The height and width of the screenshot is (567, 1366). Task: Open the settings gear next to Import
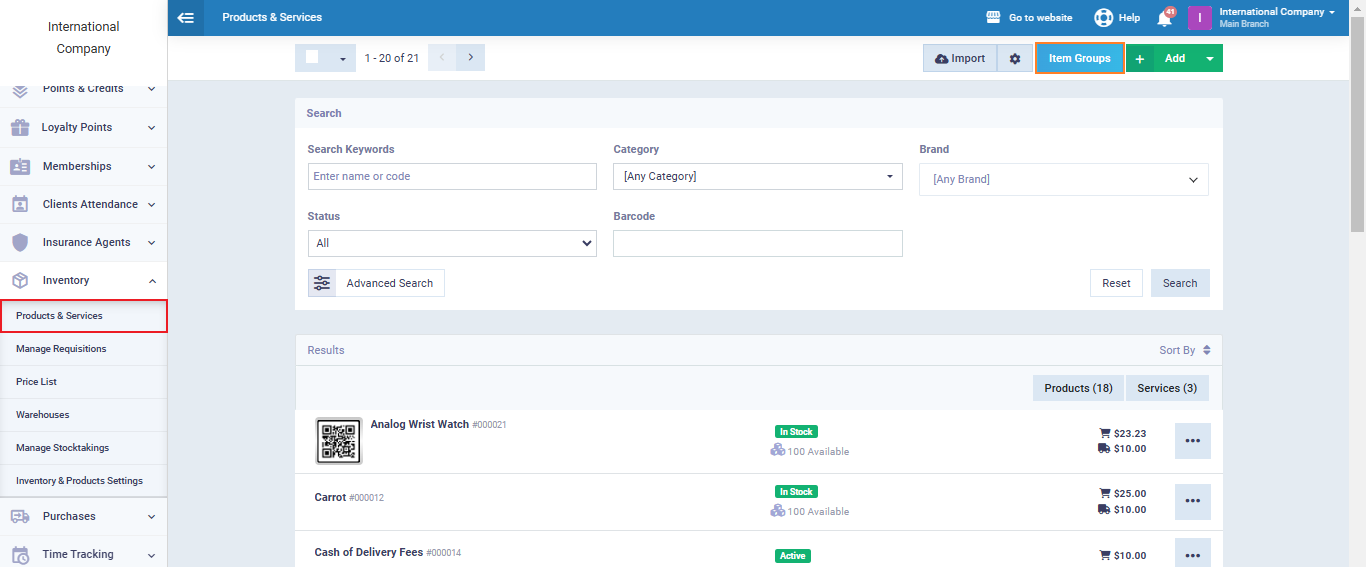[x=1015, y=59]
